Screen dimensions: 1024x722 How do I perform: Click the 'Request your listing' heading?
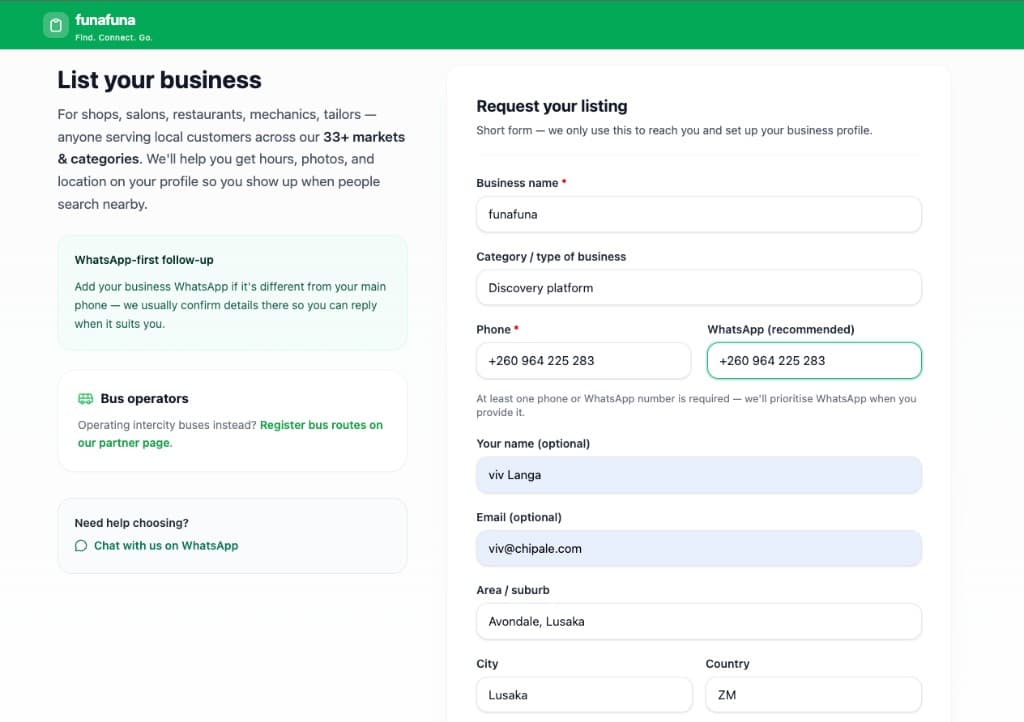[x=552, y=106]
